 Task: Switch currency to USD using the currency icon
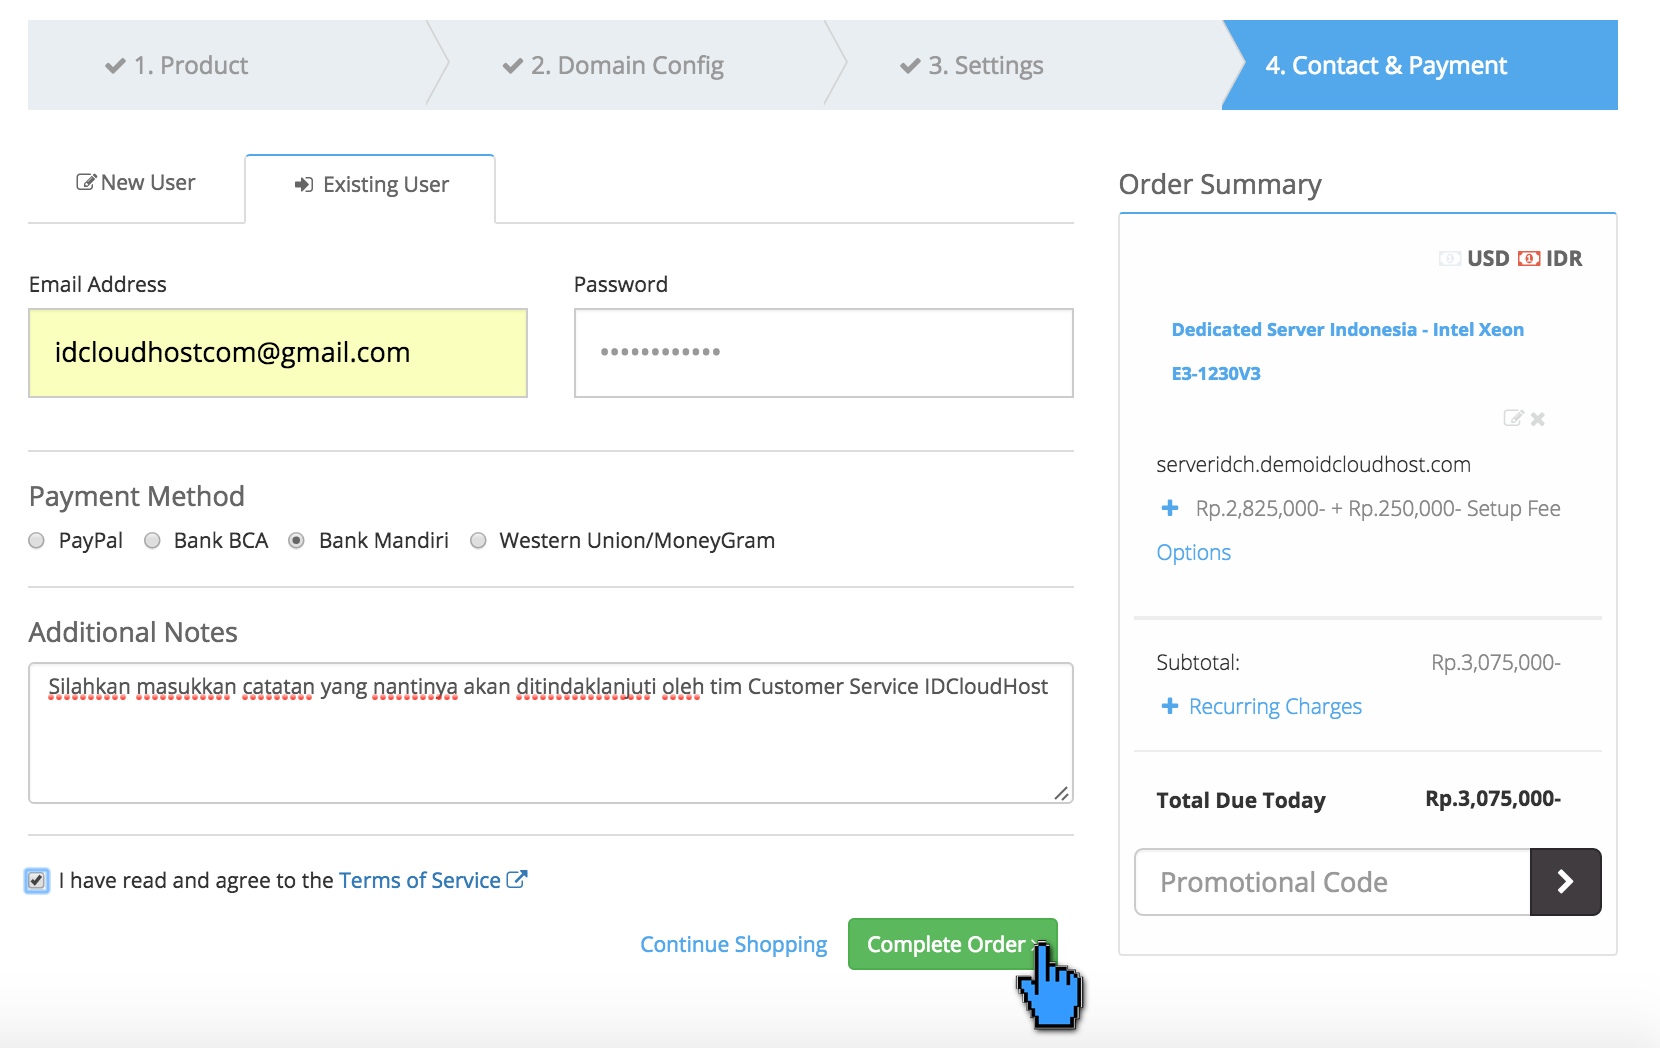[x=1450, y=258]
